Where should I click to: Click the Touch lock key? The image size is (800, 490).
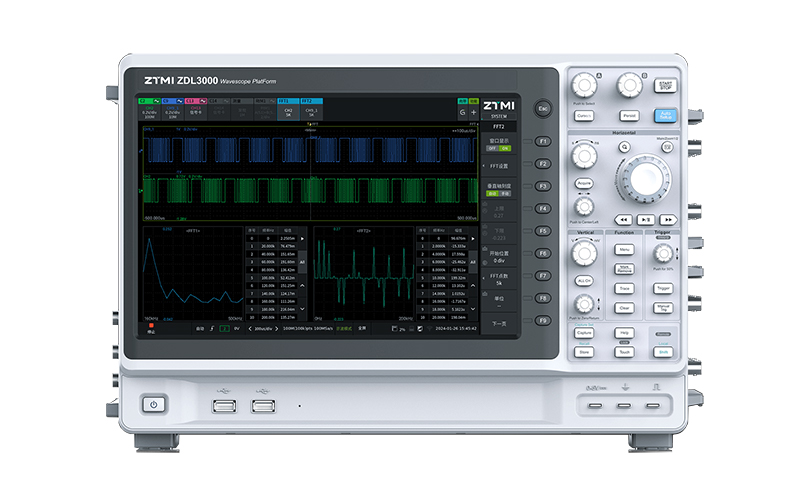tap(624, 352)
